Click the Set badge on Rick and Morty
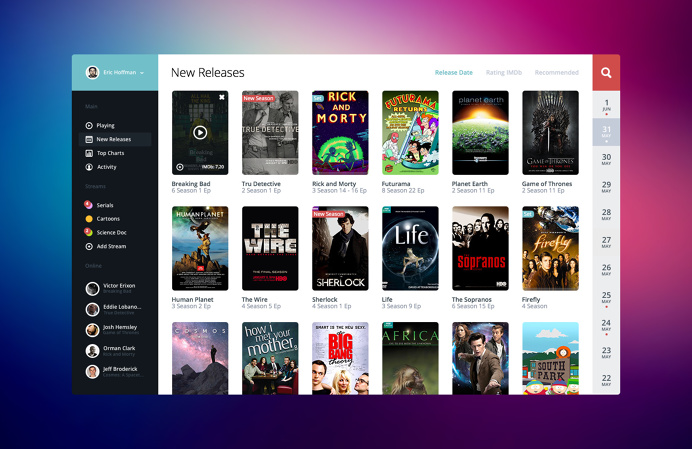Viewport: 692px width, 449px height. click(318, 98)
